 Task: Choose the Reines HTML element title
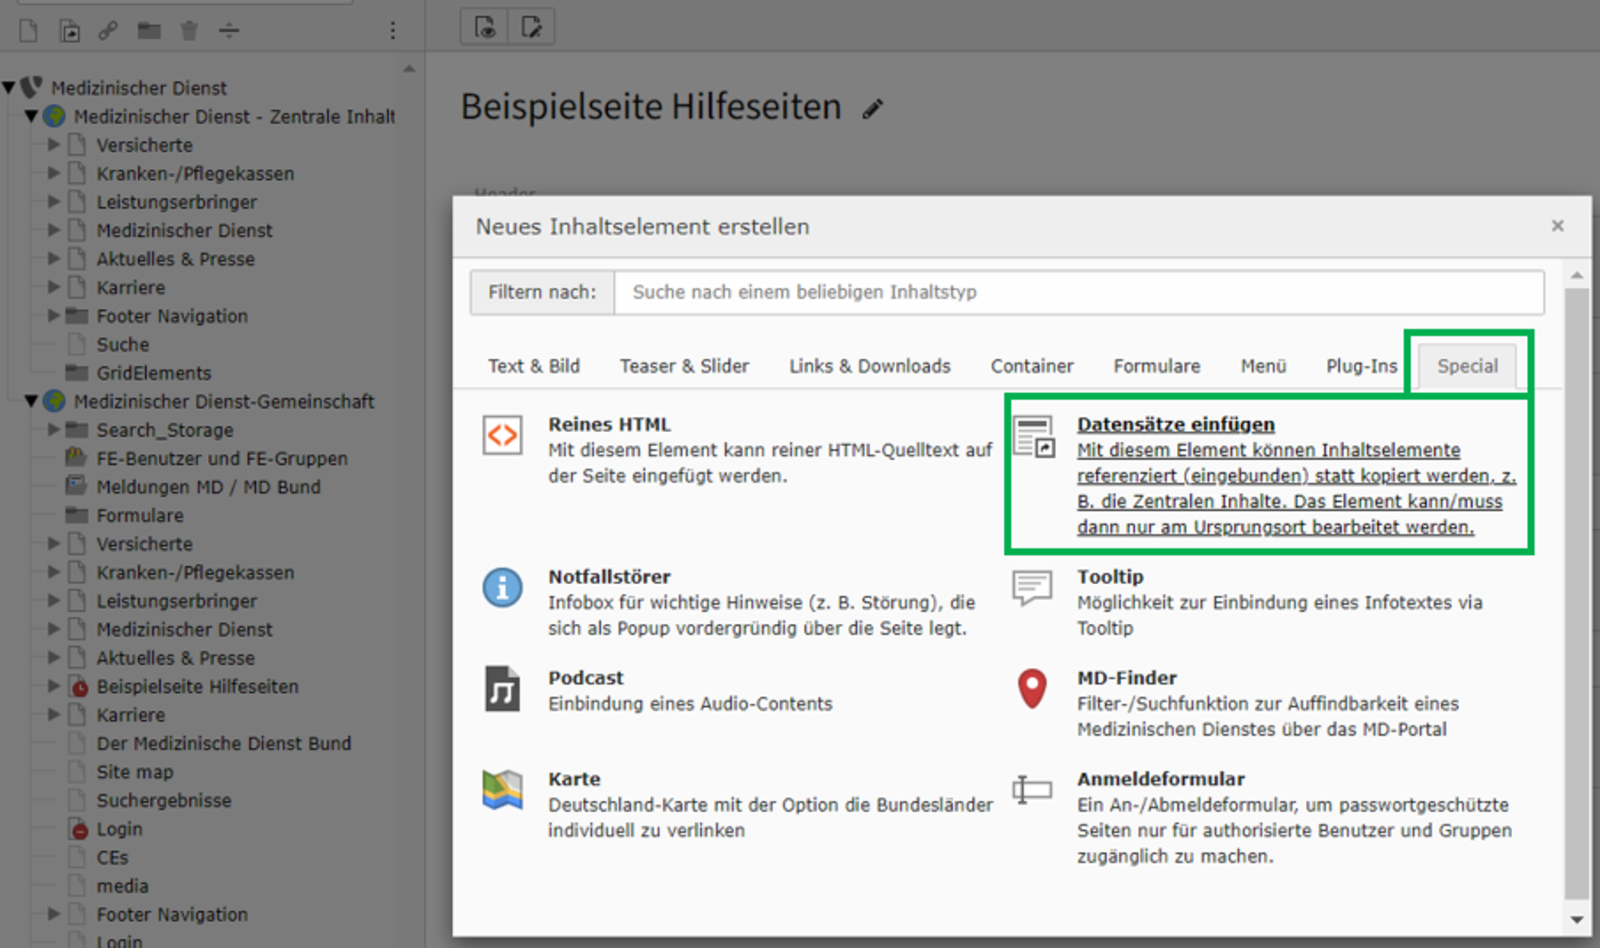pos(609,424)
